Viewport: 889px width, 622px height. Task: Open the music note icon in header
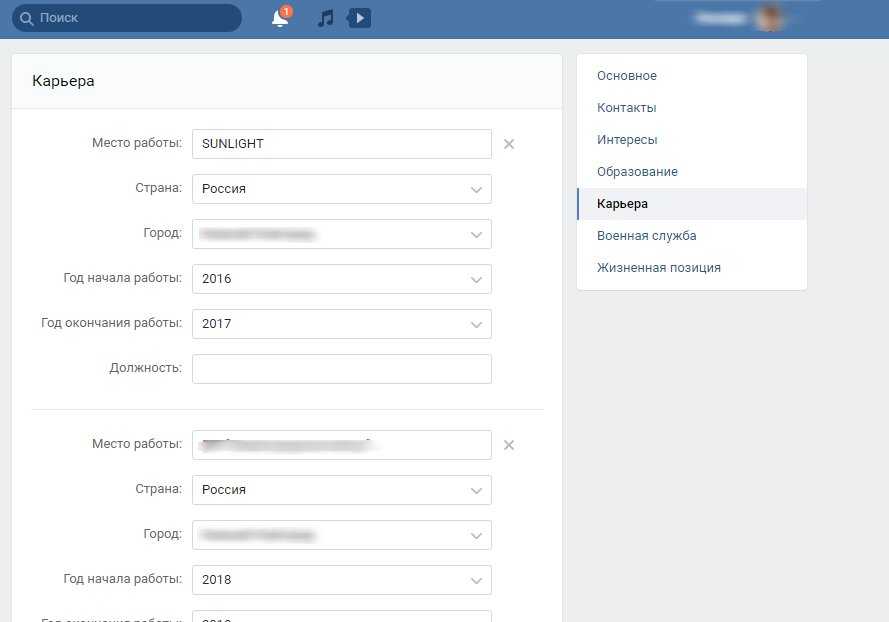point(325,18)
